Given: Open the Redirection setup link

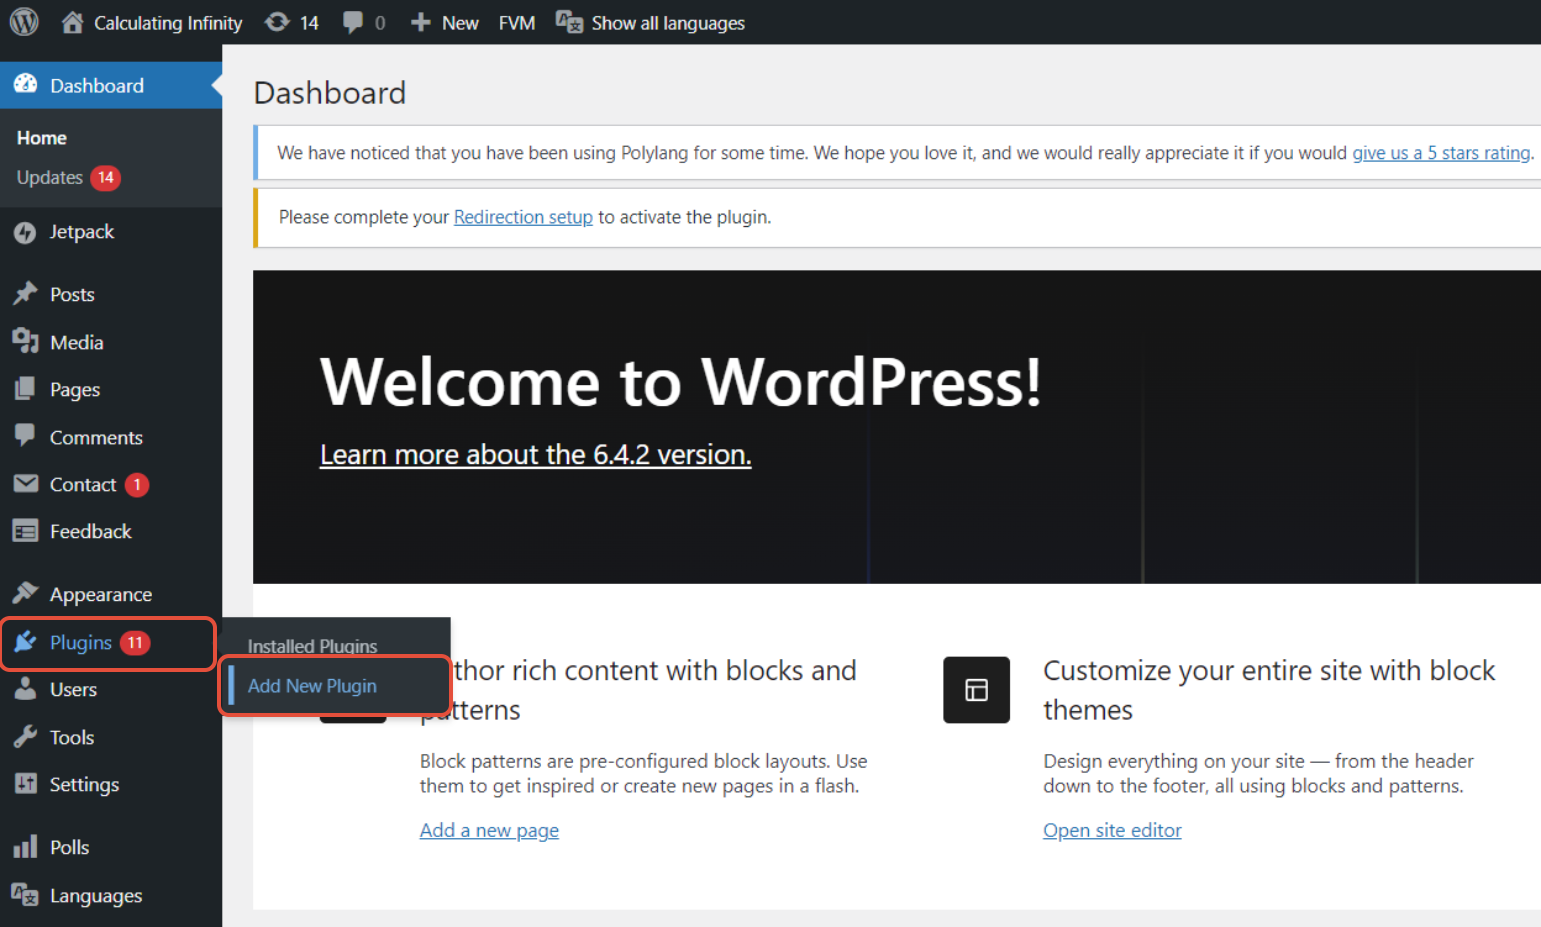Looking at the screenshot, I should (x=523, y=217).
